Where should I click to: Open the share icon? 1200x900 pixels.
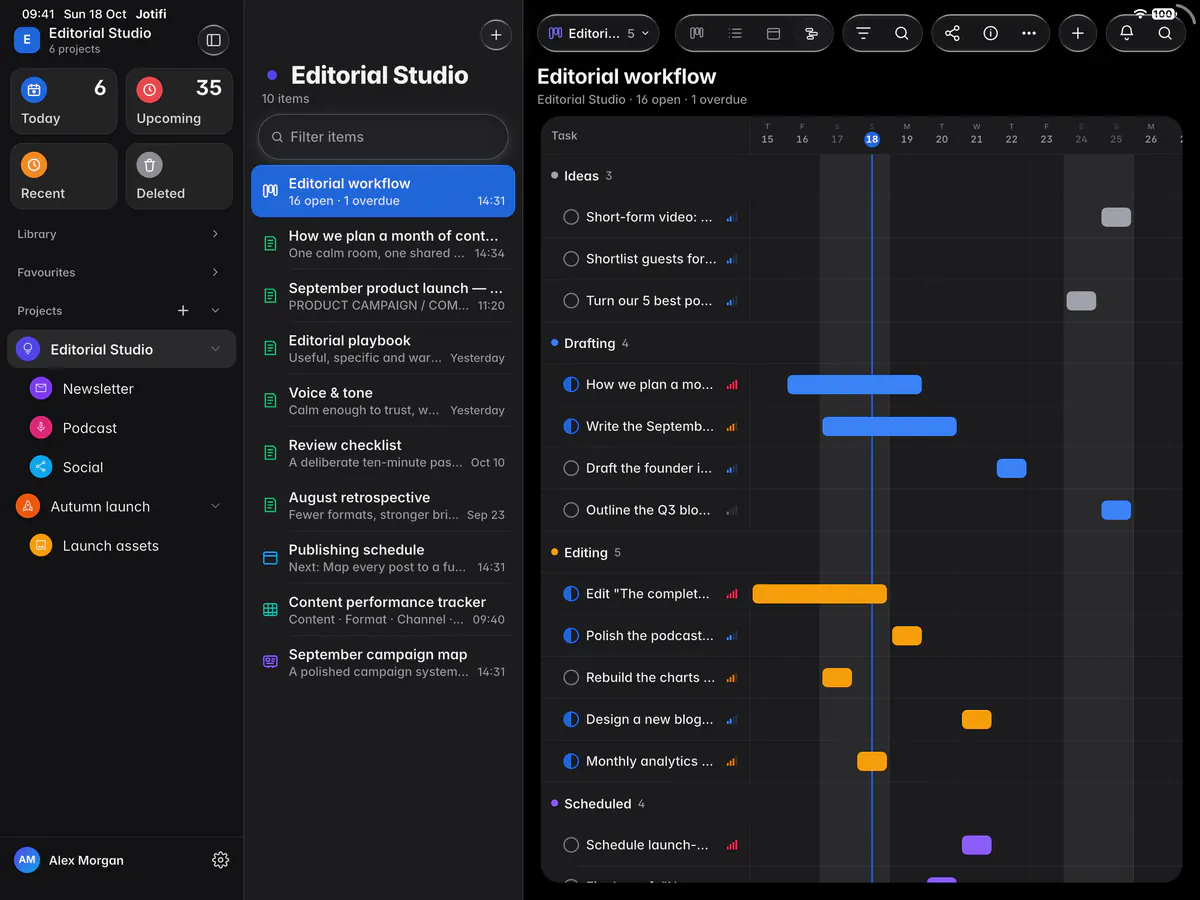click(x=952, y=33)
